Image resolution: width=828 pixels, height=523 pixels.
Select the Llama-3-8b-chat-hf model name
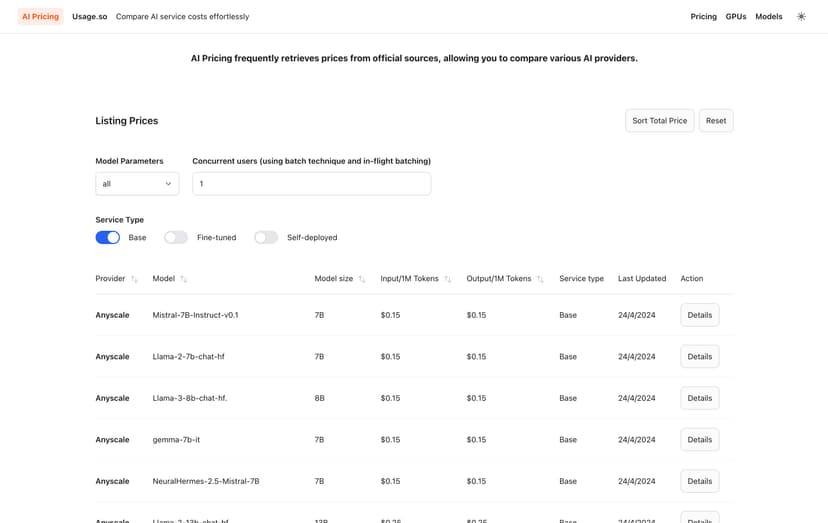tap(190, 398)
